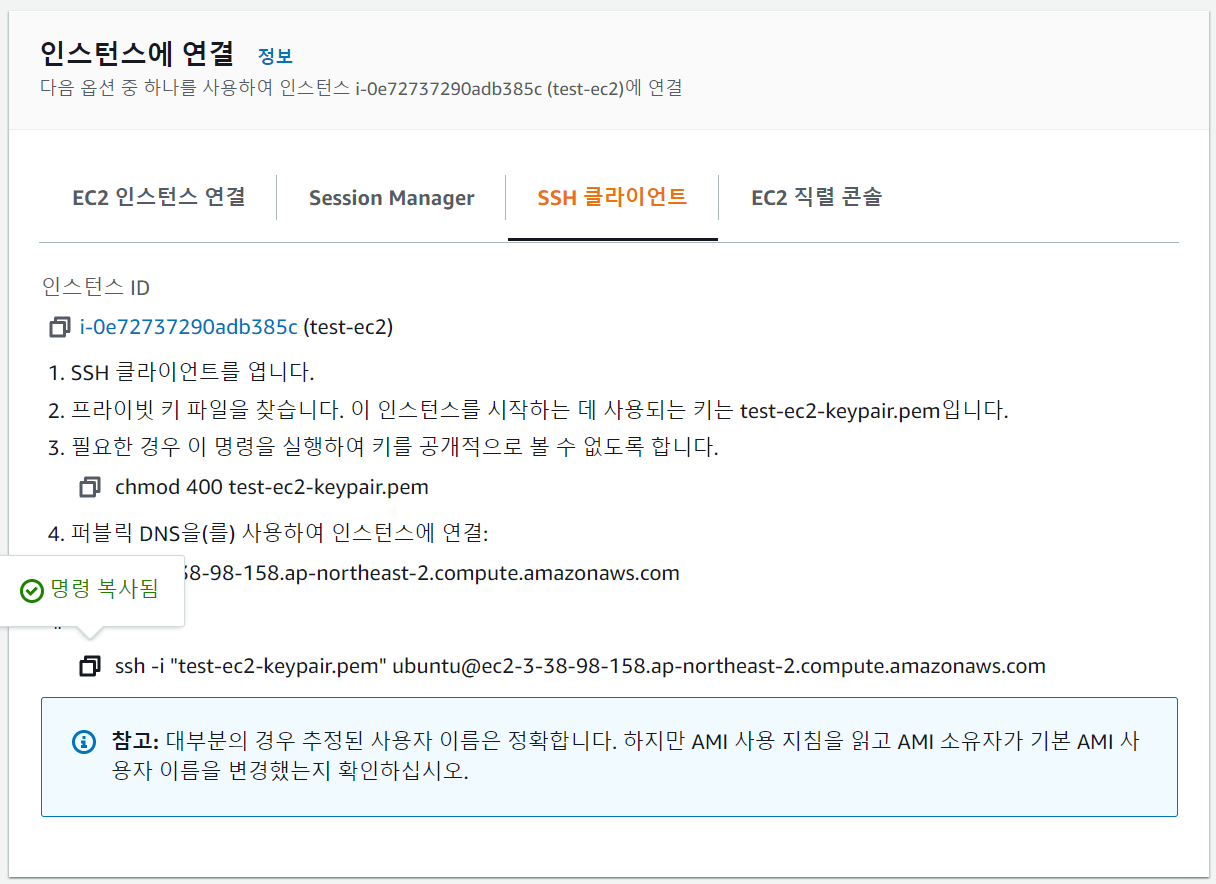
Task: Click the 참고 note text in the blue box
Action: (x=625, y=757)
